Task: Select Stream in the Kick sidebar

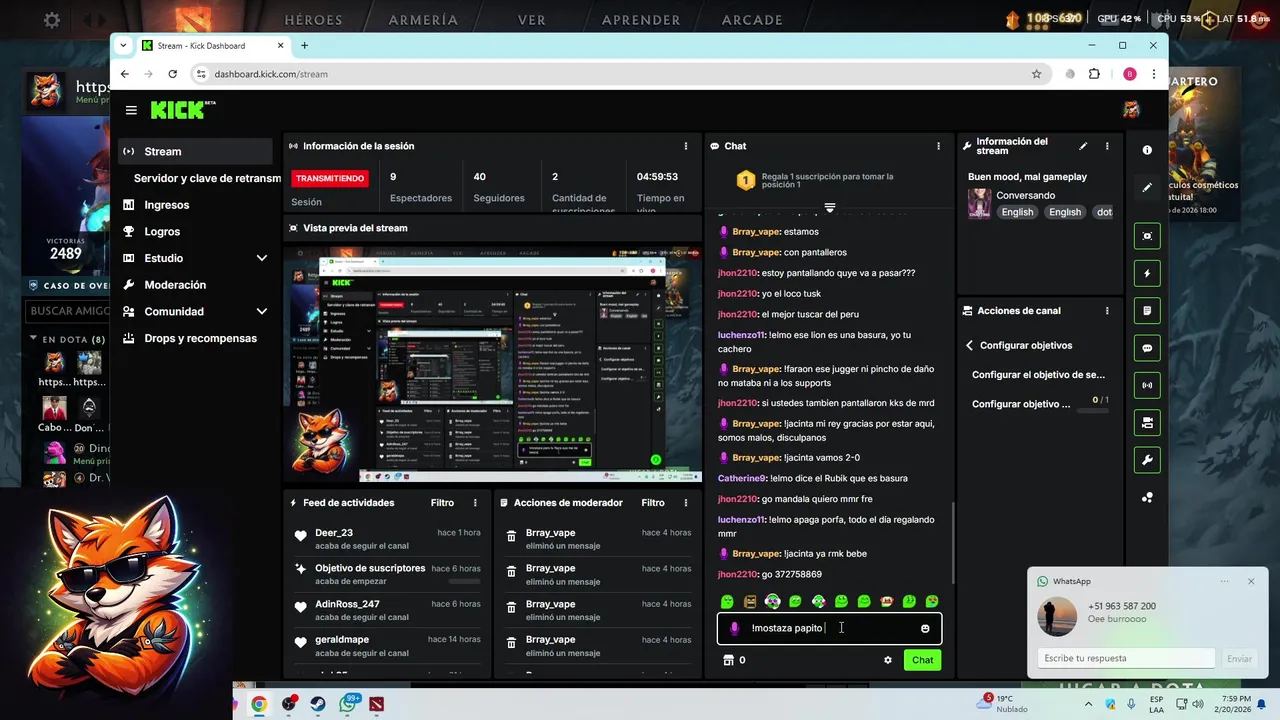Action: pos(195,151)
